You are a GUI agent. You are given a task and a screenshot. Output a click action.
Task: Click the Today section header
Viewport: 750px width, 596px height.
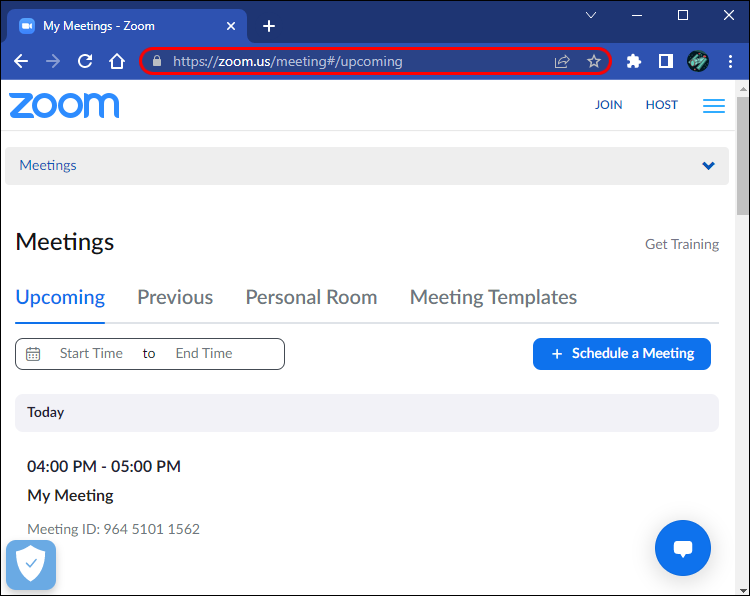pos(367,413)
